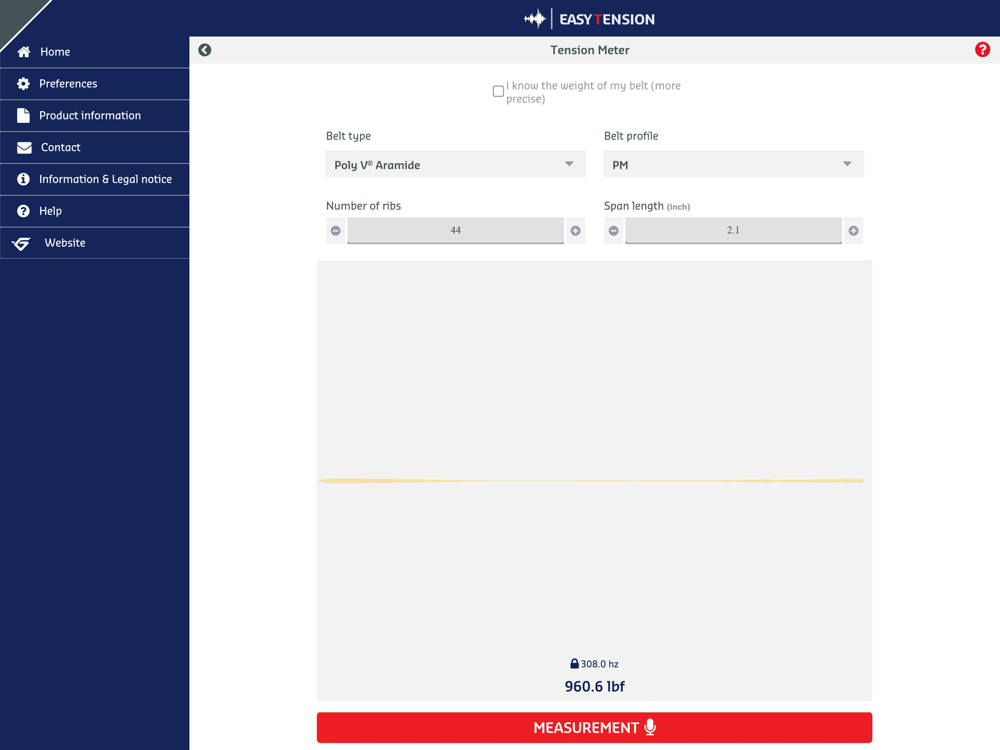Click the Belt profile label
The height and width of the screenshot is (750, 1000).
click(631, 136)
